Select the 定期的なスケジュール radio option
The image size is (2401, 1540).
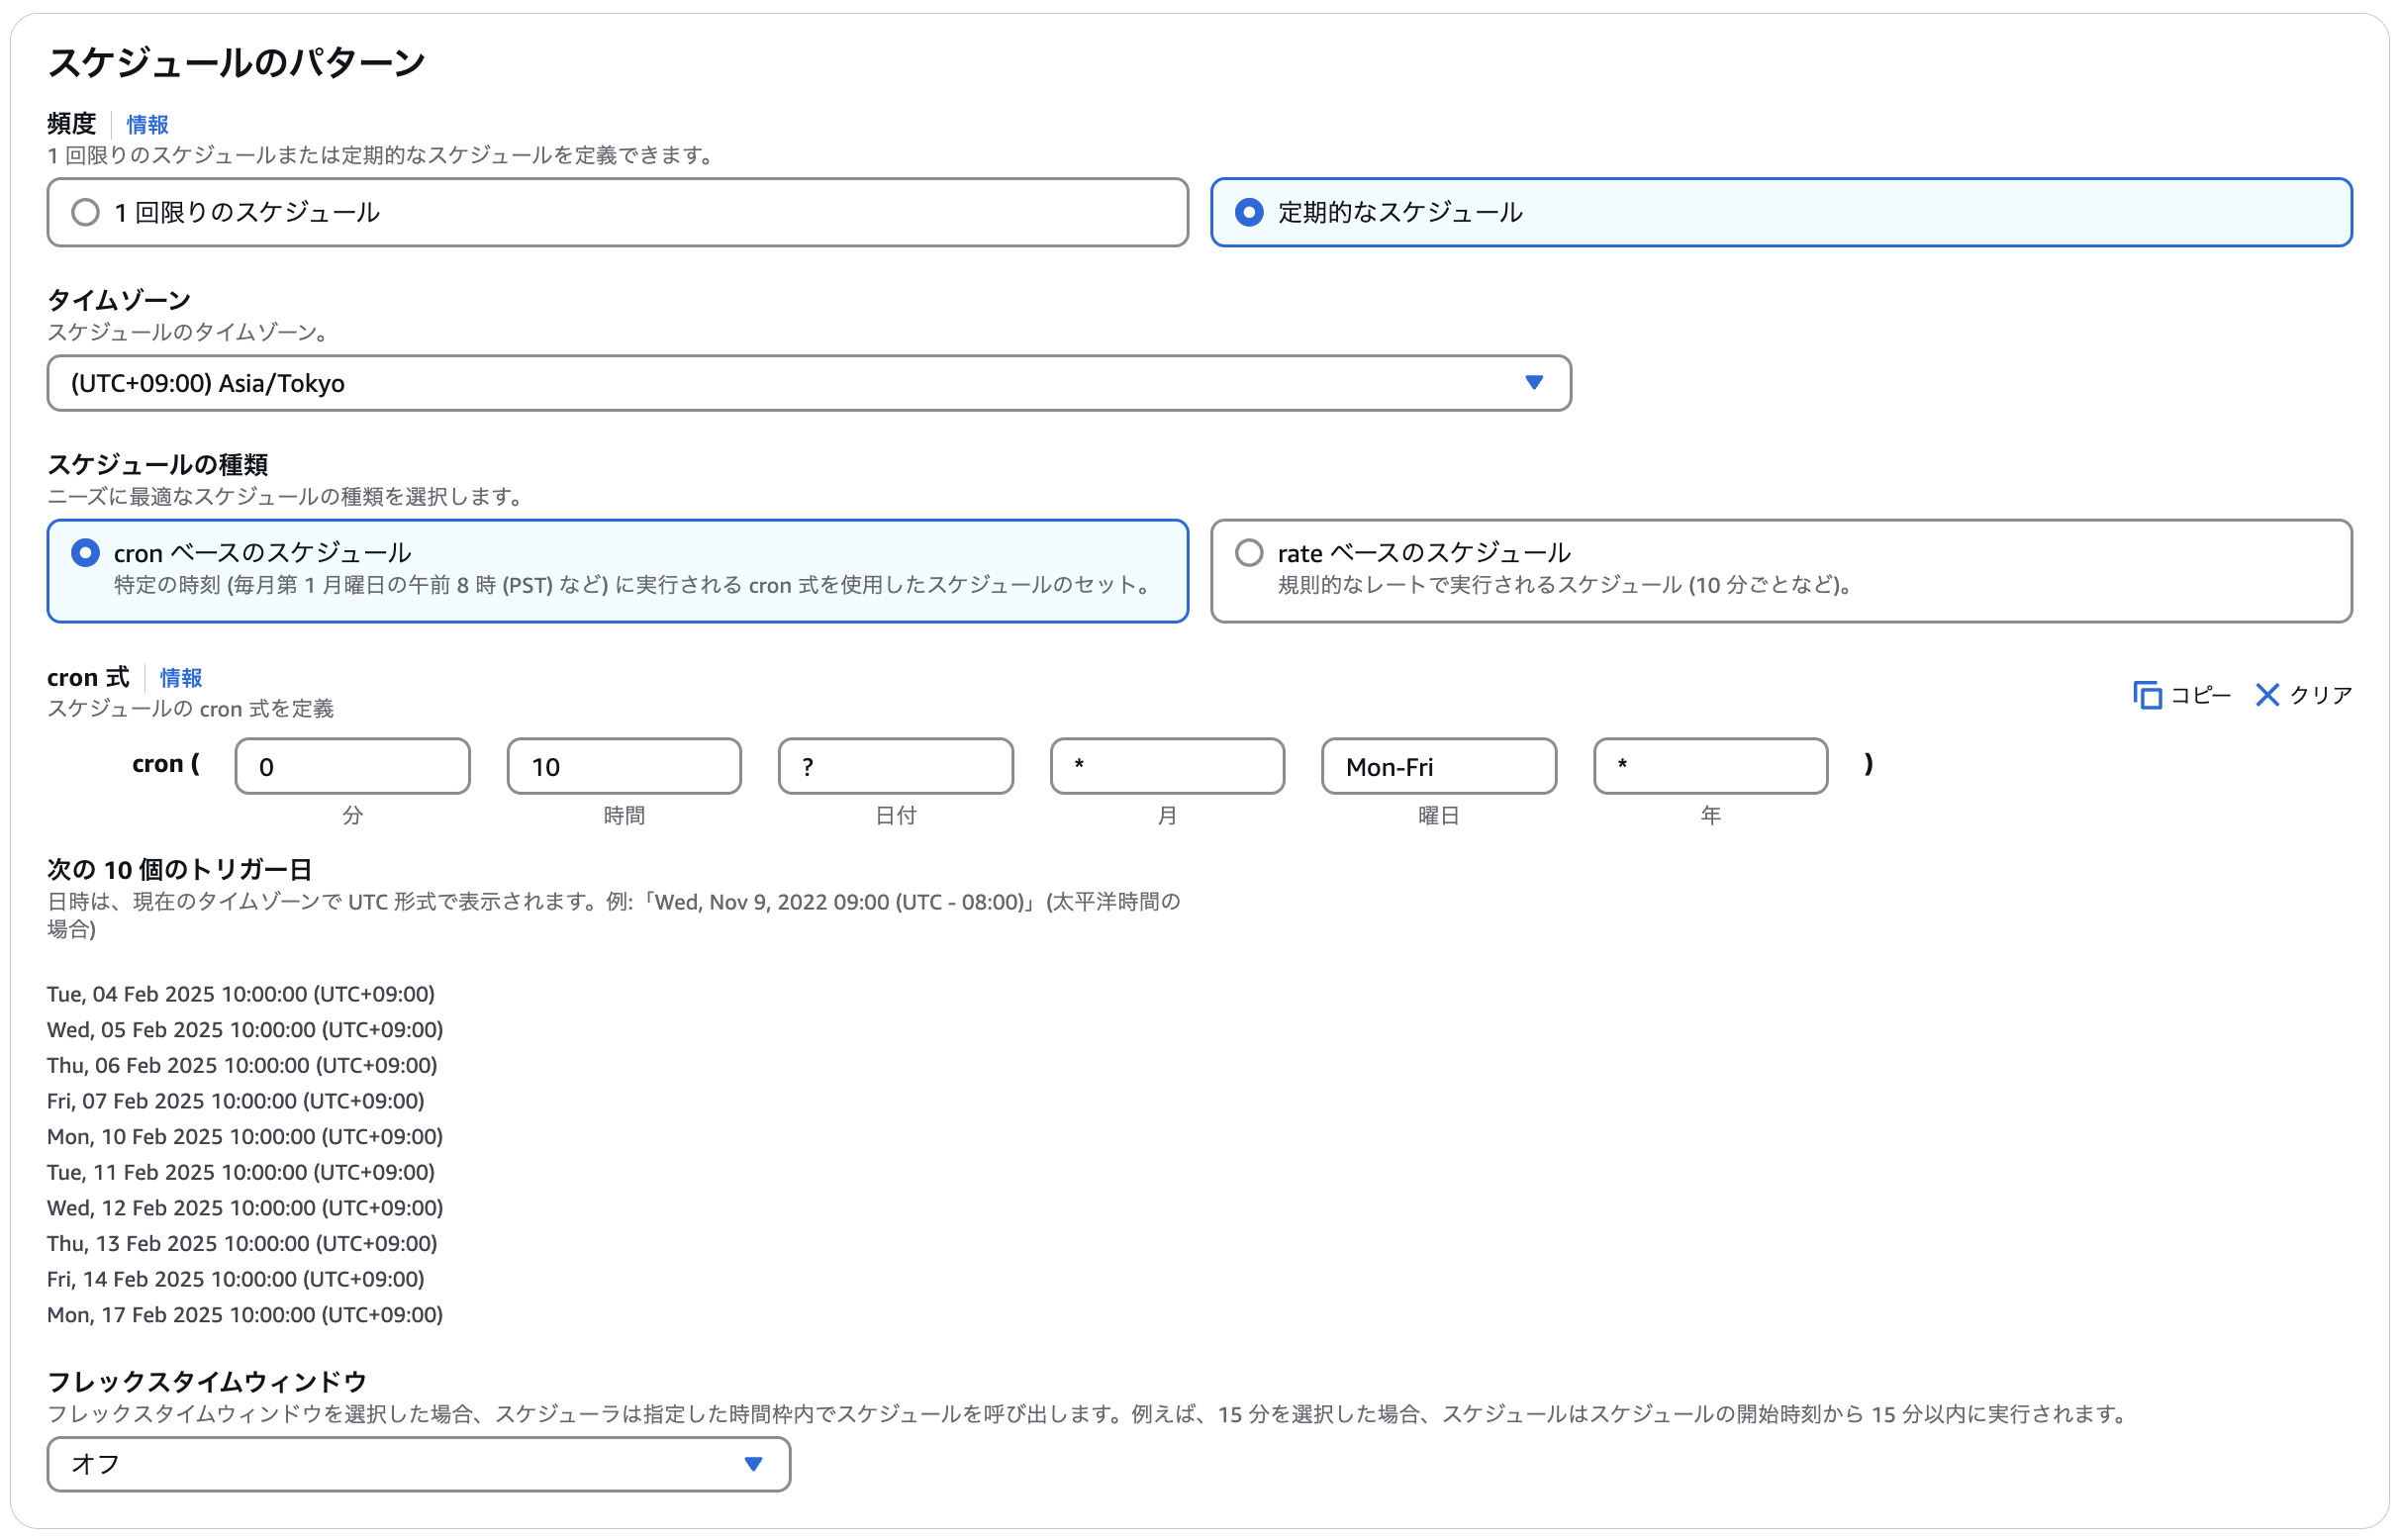[1249, 212]
